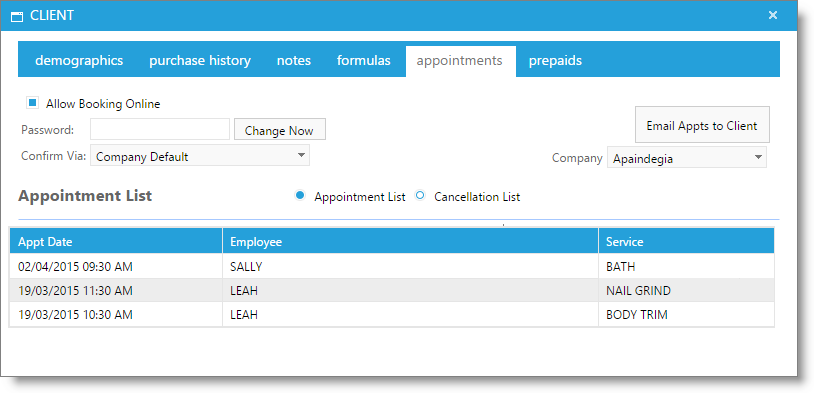Go to the prepaids tab

pyautogui.click(x=555, y=61)
